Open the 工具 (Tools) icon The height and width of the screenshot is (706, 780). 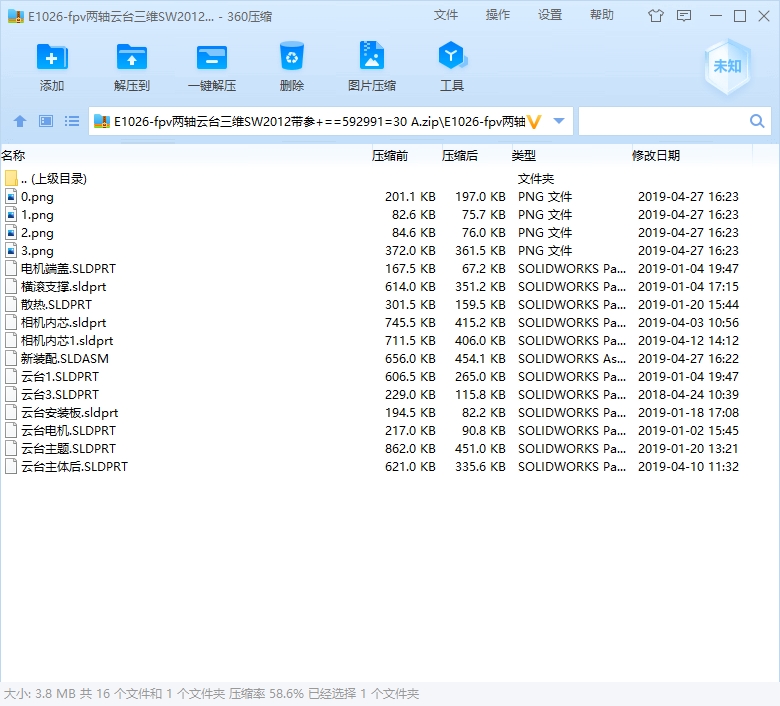coord(452,56)
